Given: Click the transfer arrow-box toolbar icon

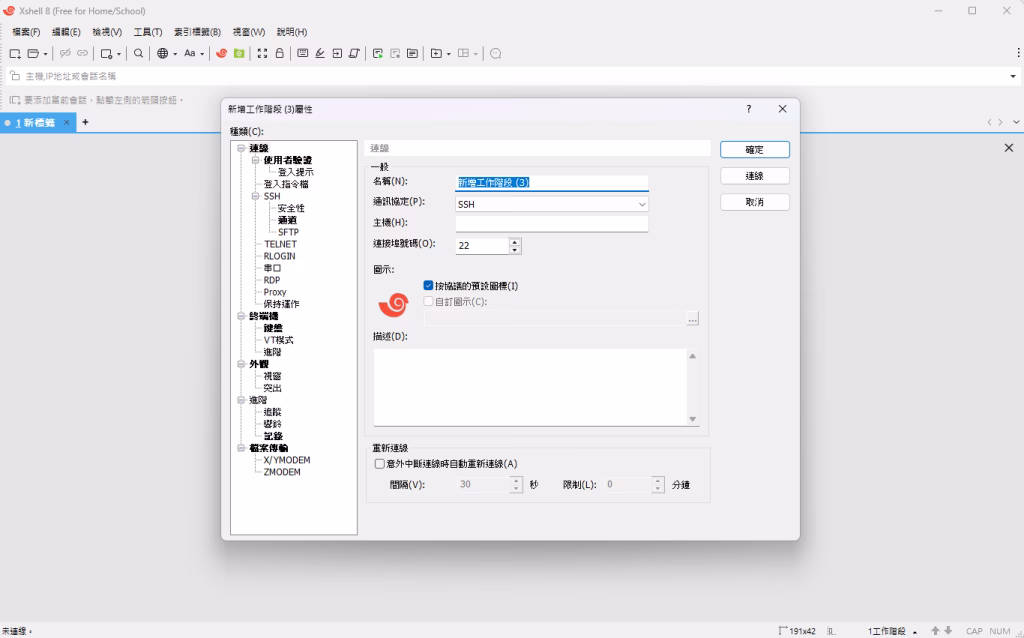Looking at the screenshot, I should 337,54.
